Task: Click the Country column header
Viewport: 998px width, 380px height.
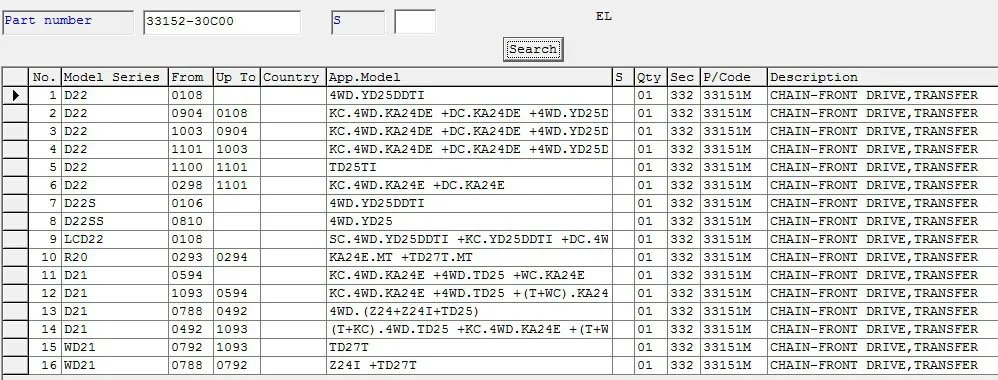Action: point(293,77)
